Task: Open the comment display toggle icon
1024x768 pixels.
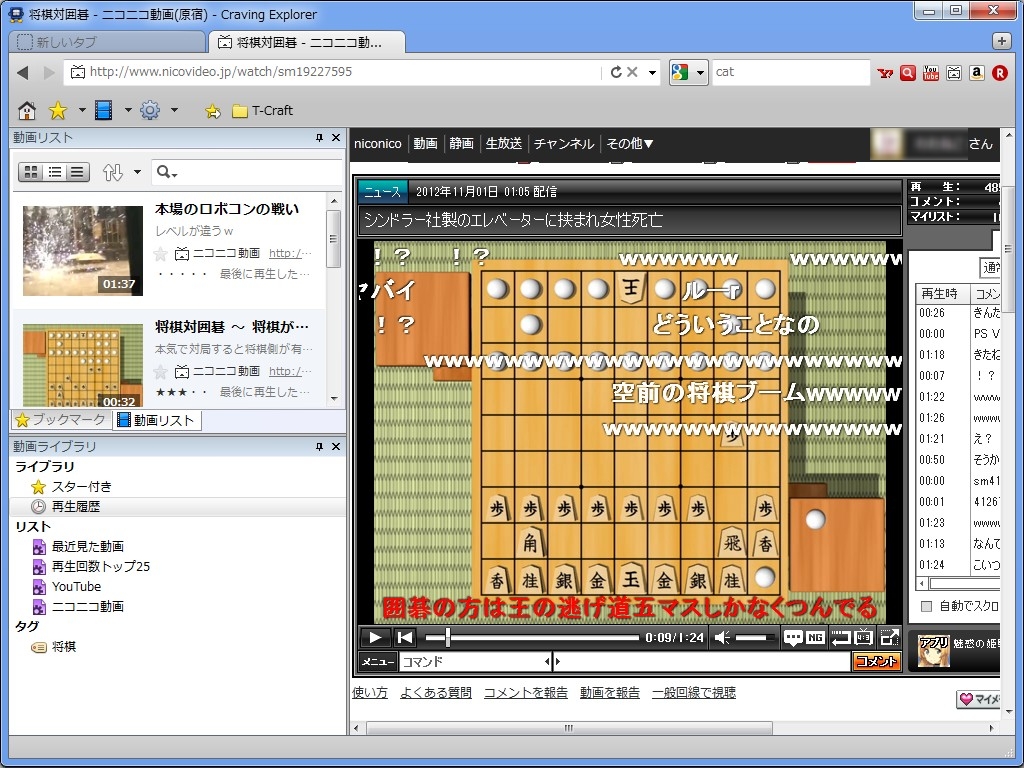Action: tap(791, 637)
